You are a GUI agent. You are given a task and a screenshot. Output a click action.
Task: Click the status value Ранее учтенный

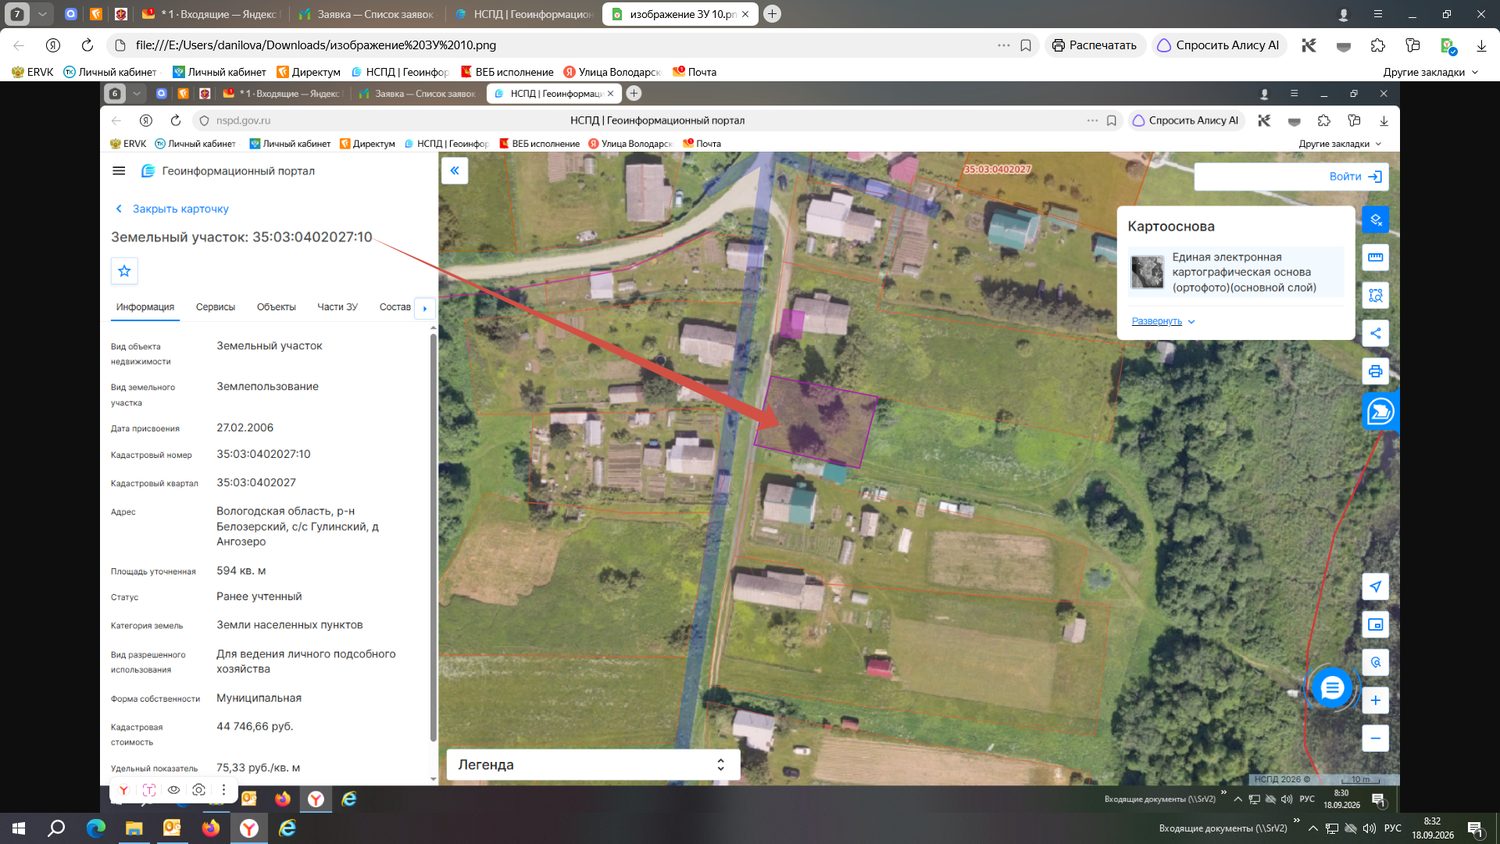point(259,597)
